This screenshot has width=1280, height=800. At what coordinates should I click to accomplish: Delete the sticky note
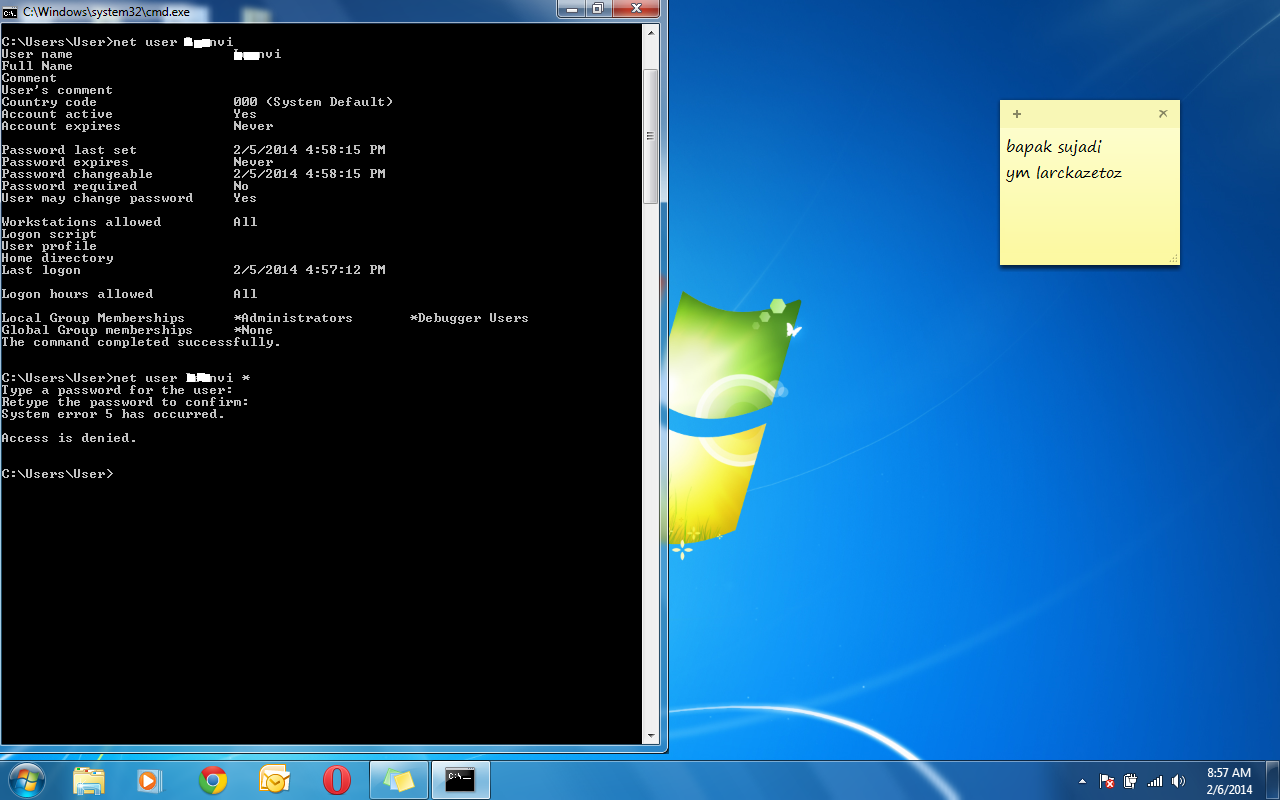click(x=1163, y=114)
